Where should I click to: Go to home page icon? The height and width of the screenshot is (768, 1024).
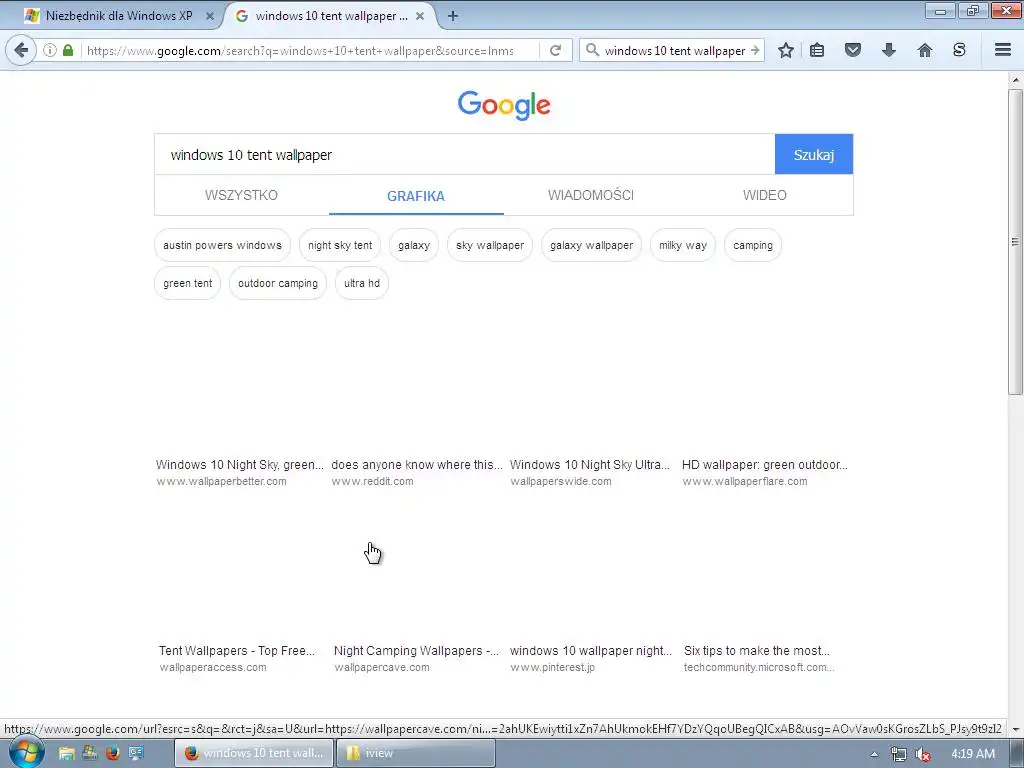[x=924, y=50]
